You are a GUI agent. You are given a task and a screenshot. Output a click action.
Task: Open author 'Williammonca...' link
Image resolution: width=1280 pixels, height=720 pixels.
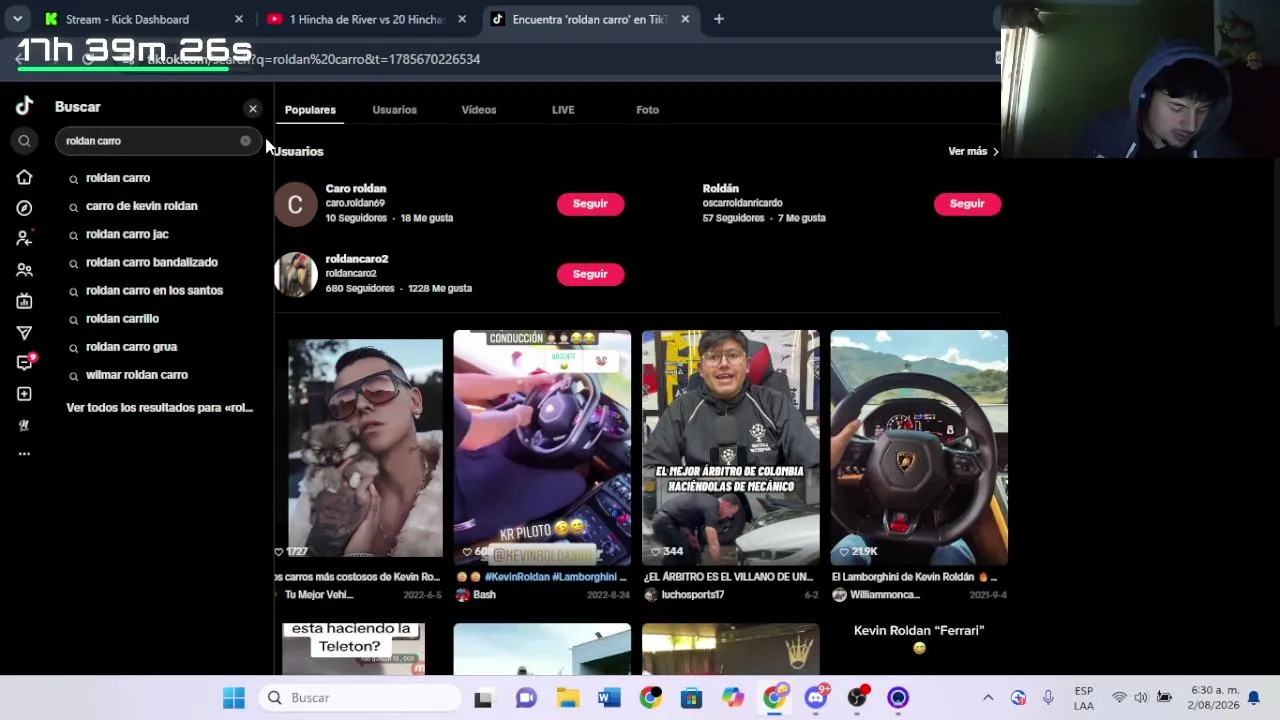[x=884, y=595]
